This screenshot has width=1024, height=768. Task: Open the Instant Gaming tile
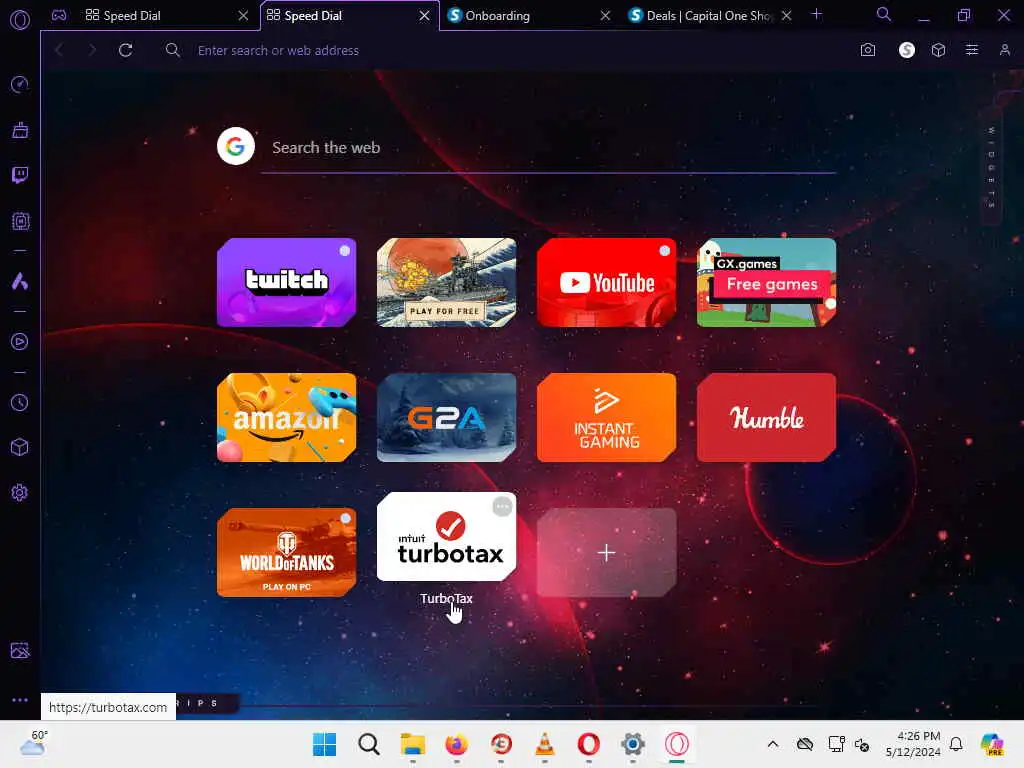tap(607, 417)
